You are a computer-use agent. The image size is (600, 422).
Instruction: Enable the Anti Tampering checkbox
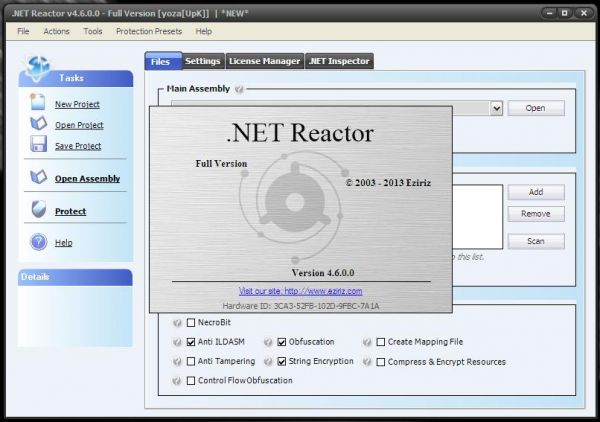point(191,361)
